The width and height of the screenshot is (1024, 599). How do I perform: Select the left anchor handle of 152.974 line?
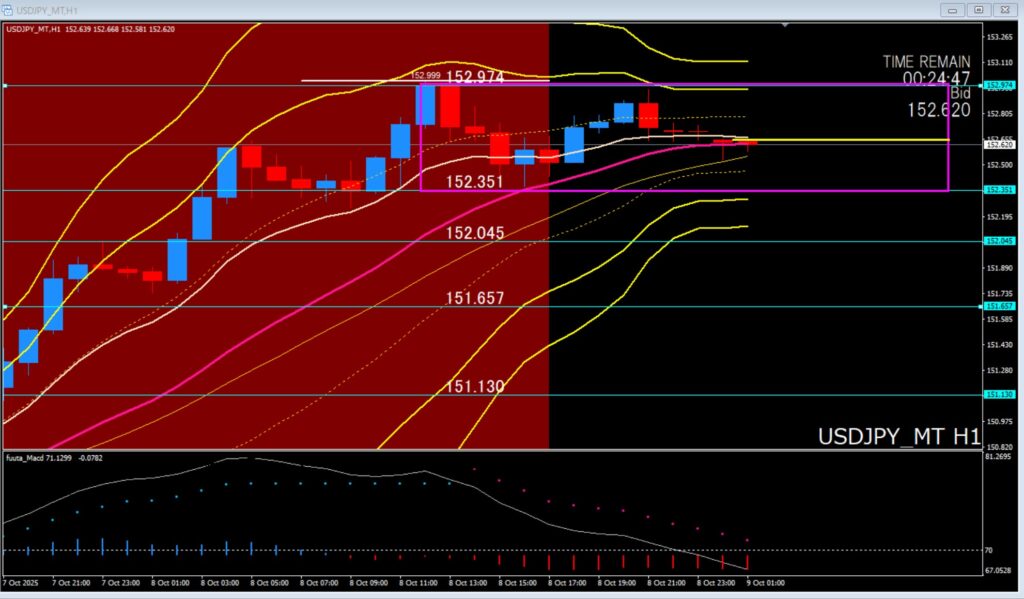[x=5, y=86]
